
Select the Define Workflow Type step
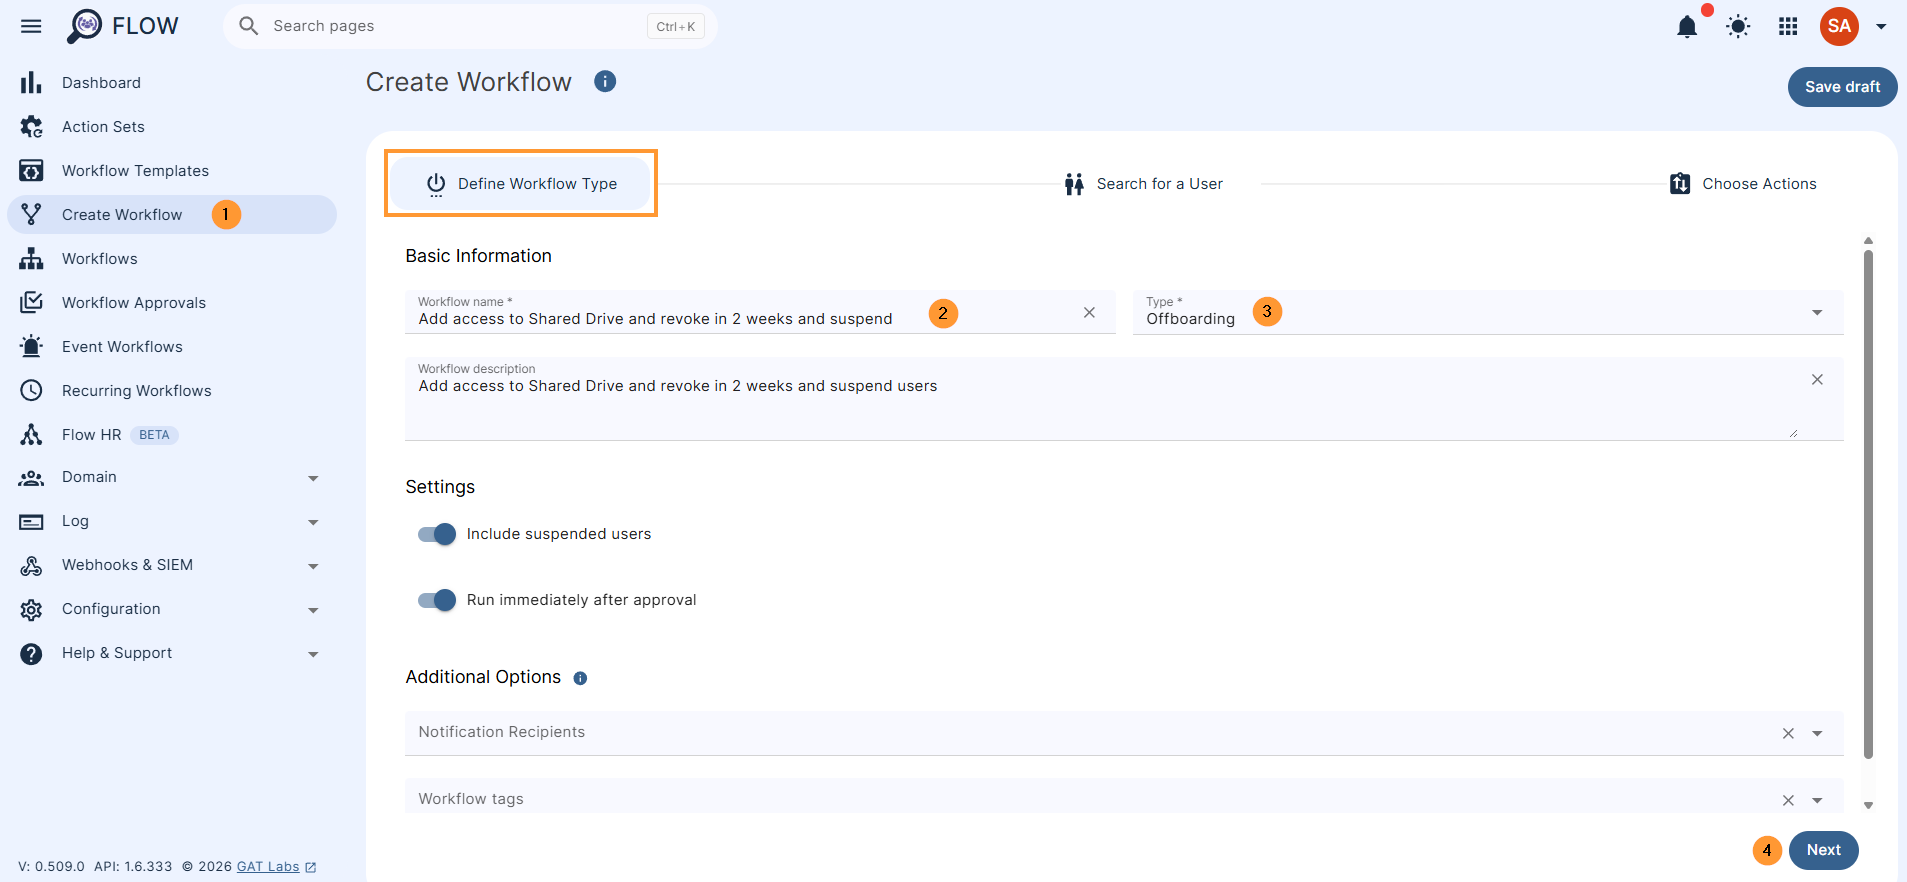(521, 184)
